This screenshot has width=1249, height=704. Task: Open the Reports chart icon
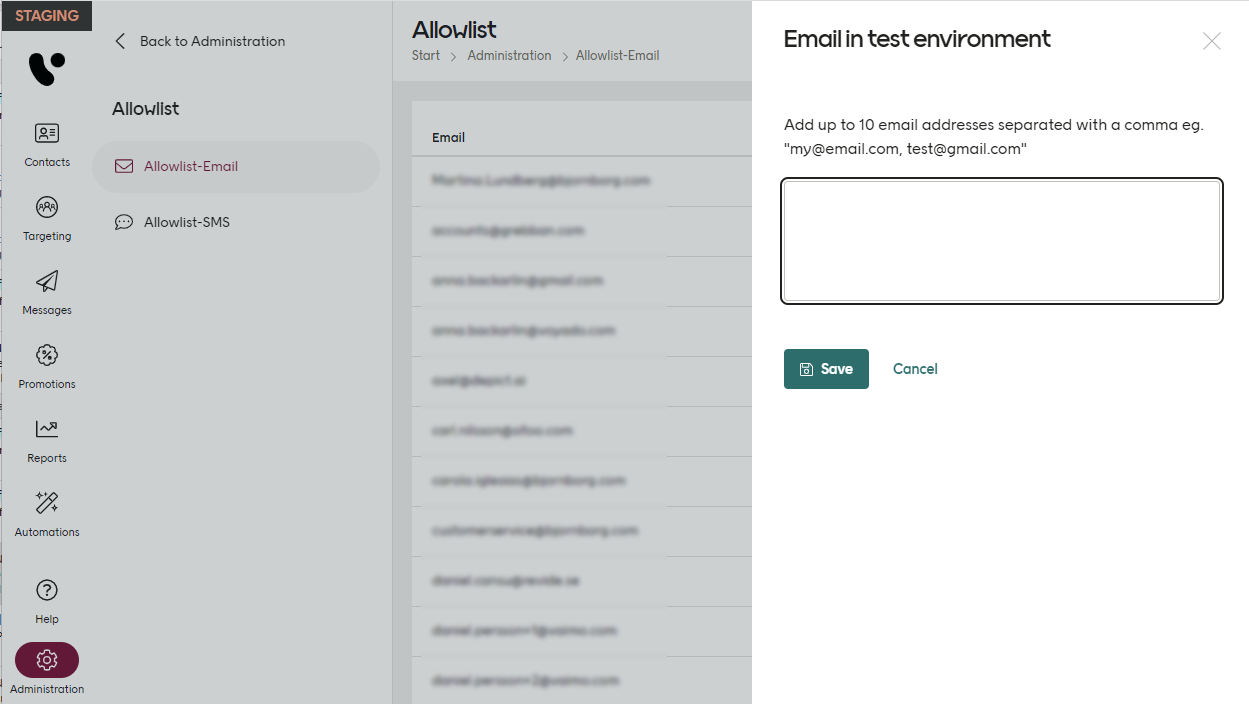coord(47,429)
